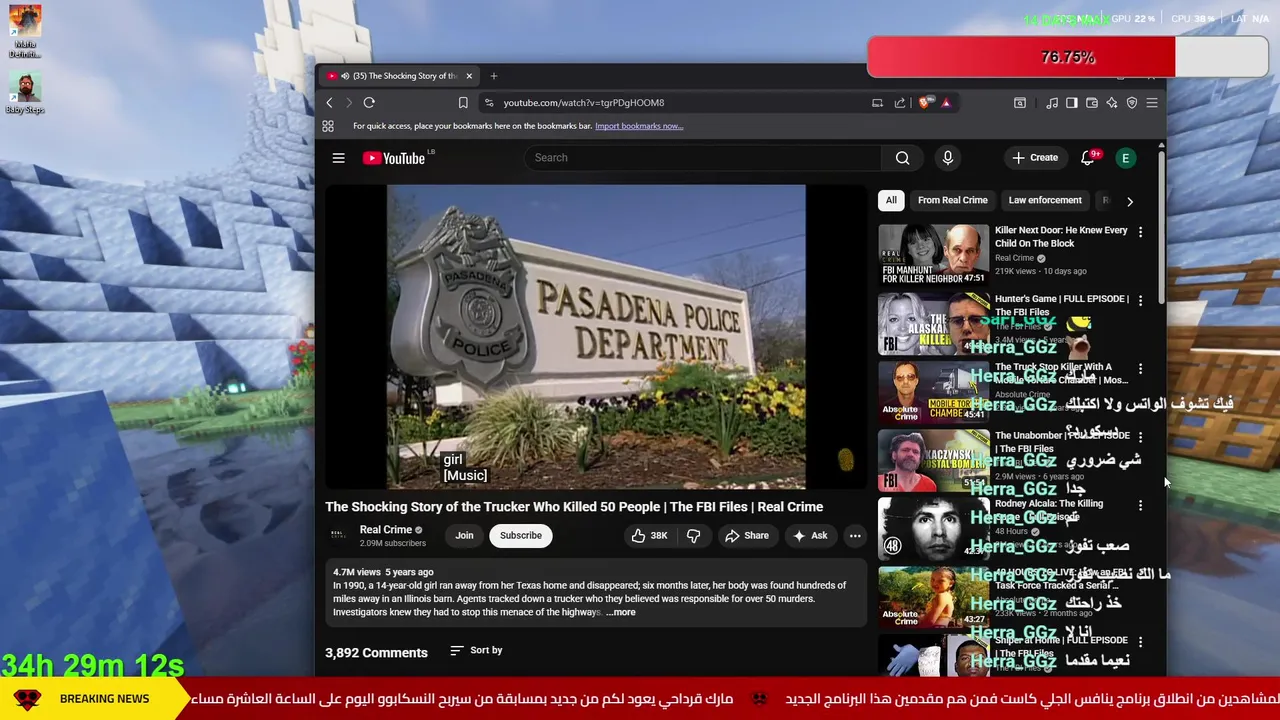Screen dimensions: 1280x720
Task: Expand the description with ...more
Action: (620, 612)
